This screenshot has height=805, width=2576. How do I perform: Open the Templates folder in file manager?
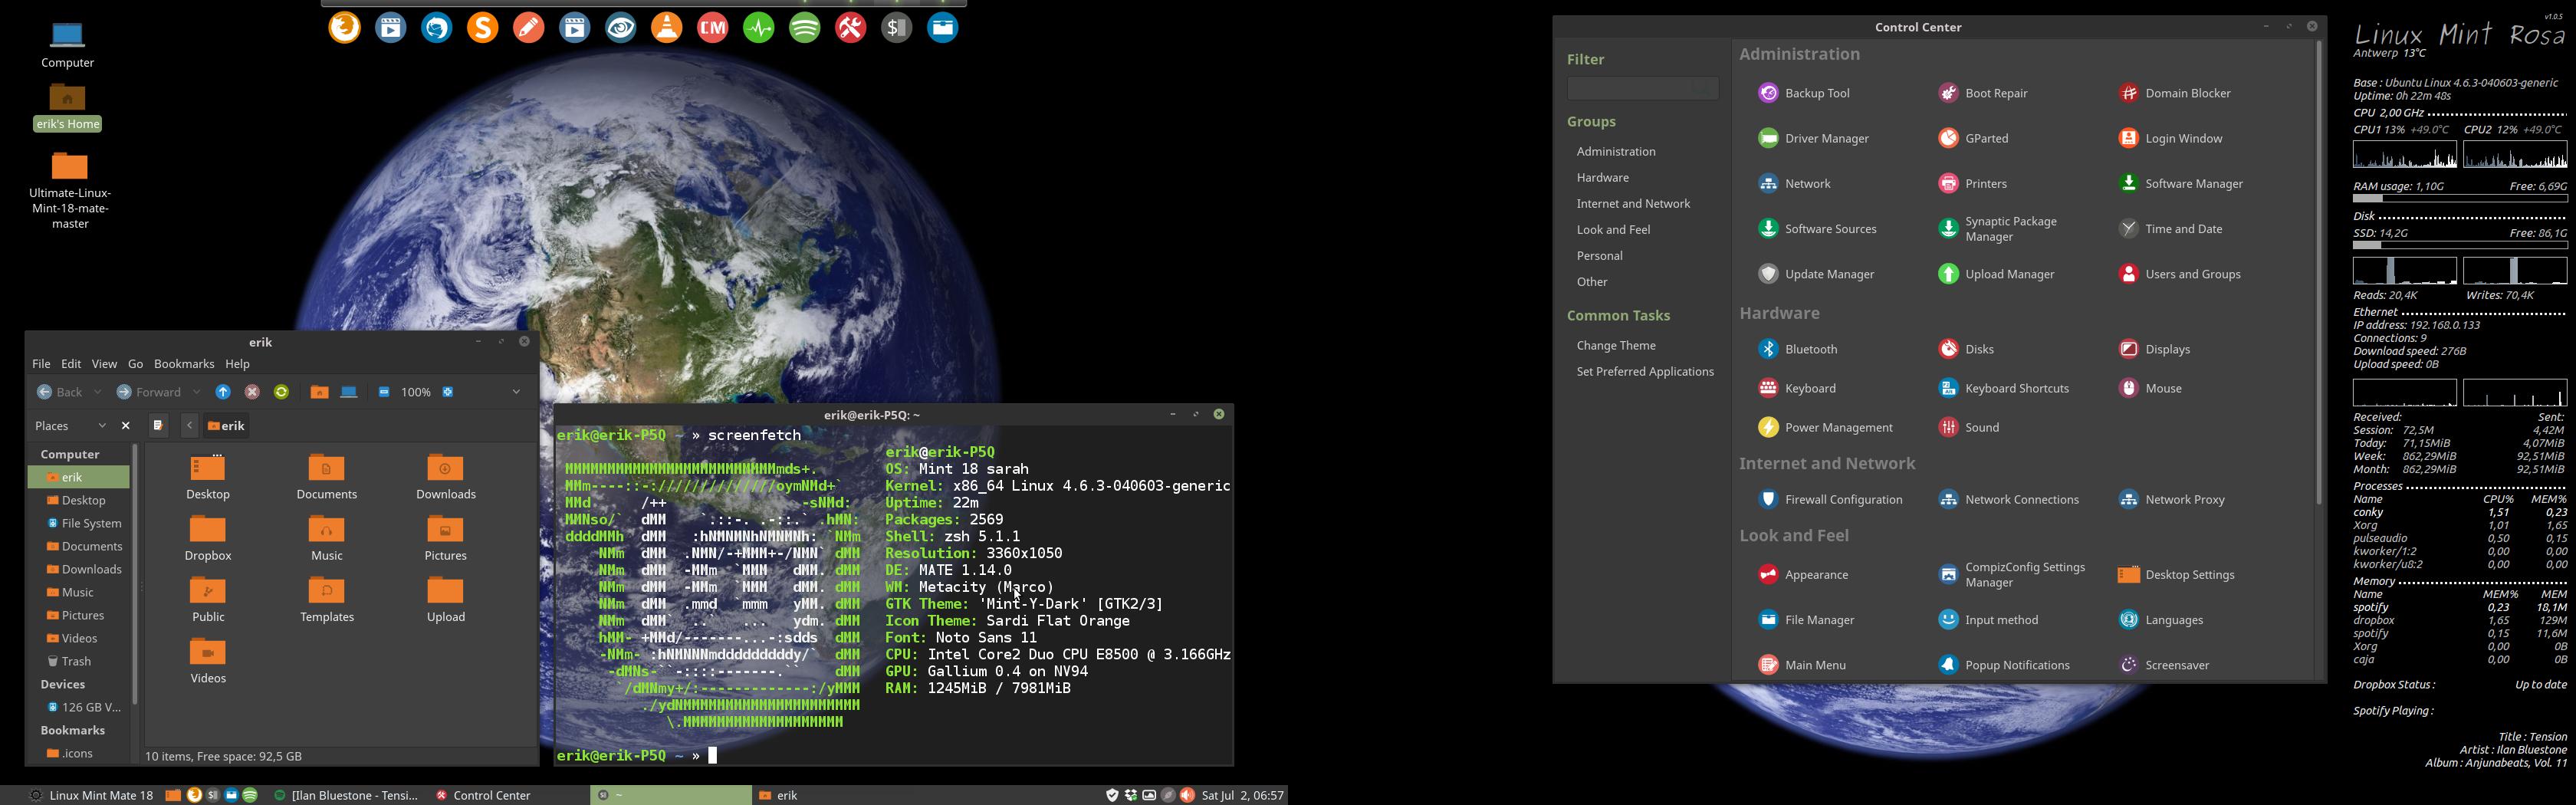pyautogui.click(x=327, y=600)
